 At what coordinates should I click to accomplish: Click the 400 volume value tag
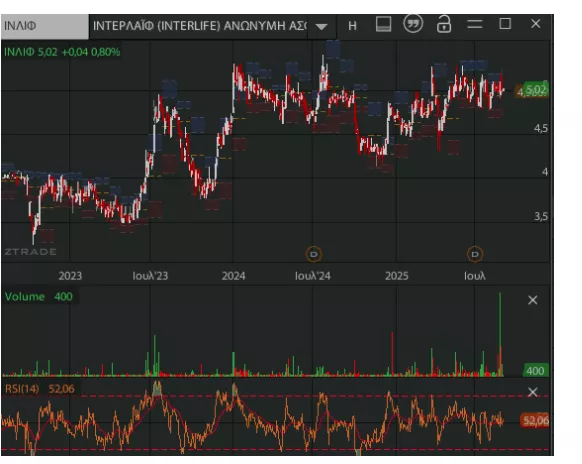[x=535, y=371]
